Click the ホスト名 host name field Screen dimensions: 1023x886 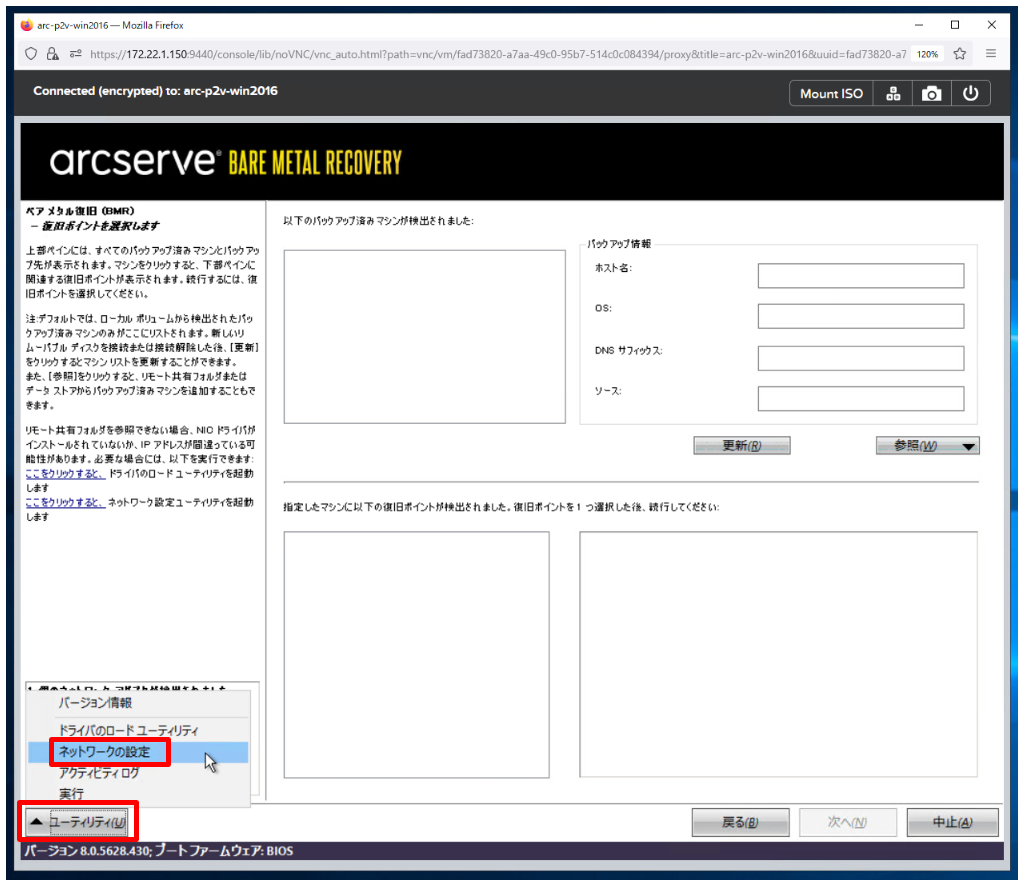[861, 275]
